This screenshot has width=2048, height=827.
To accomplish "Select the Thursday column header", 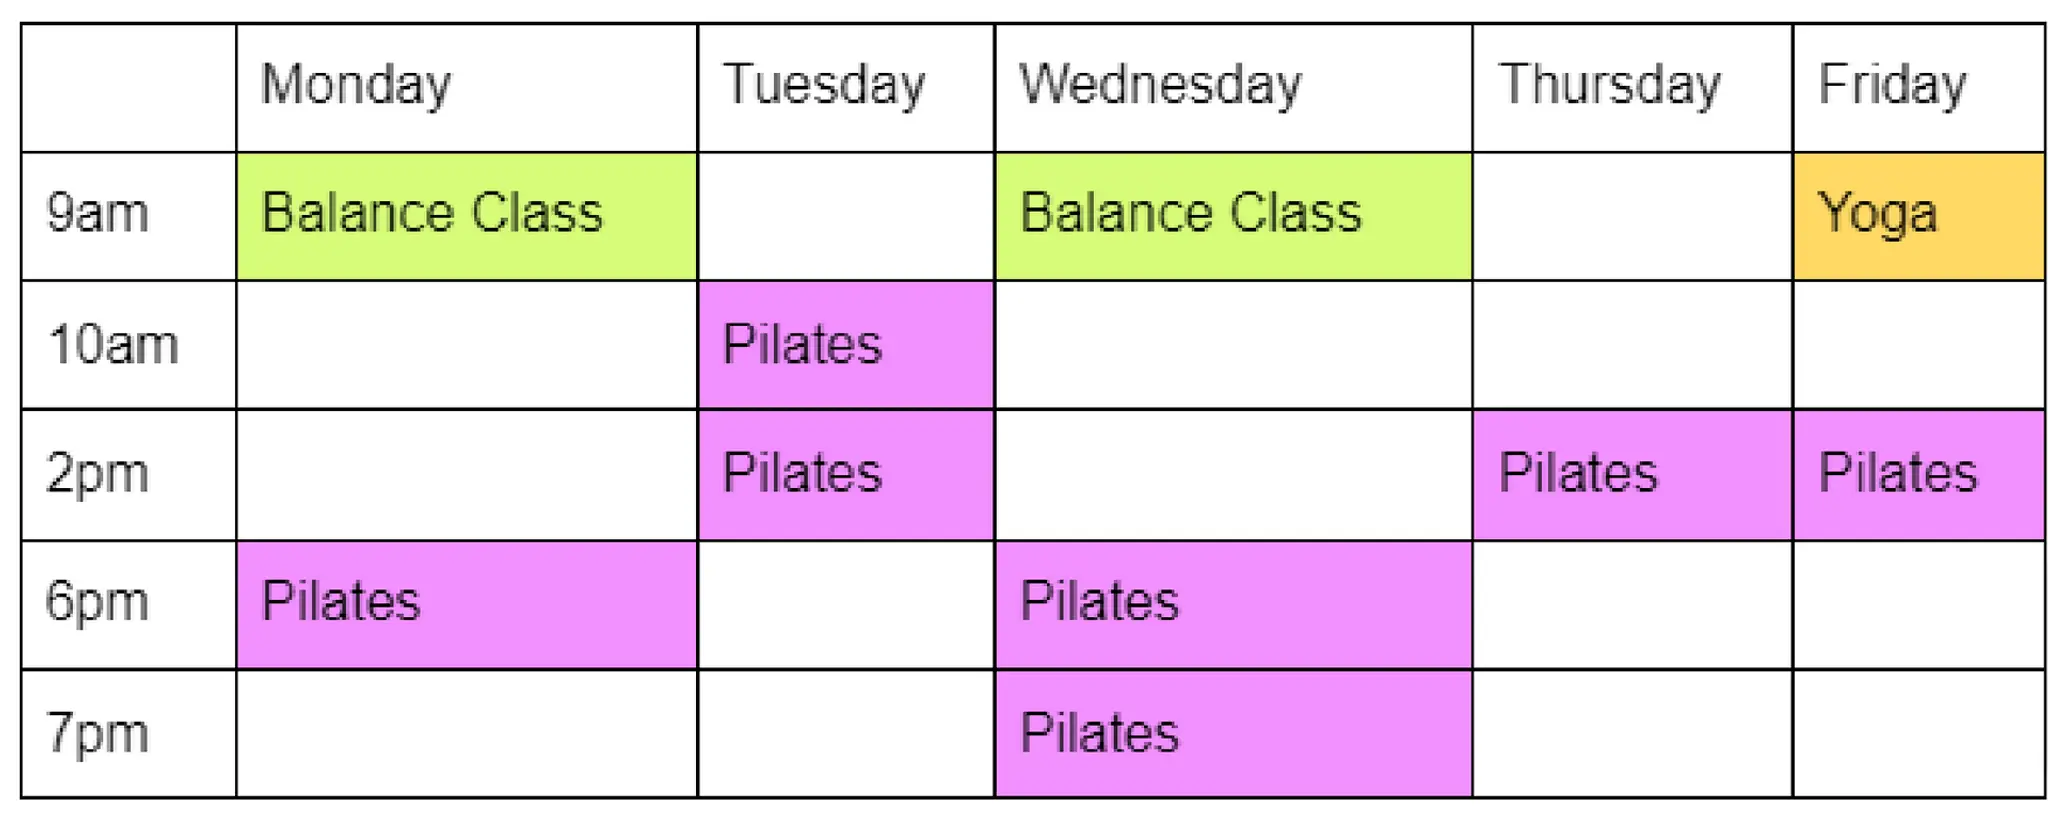I will 1632,88.
